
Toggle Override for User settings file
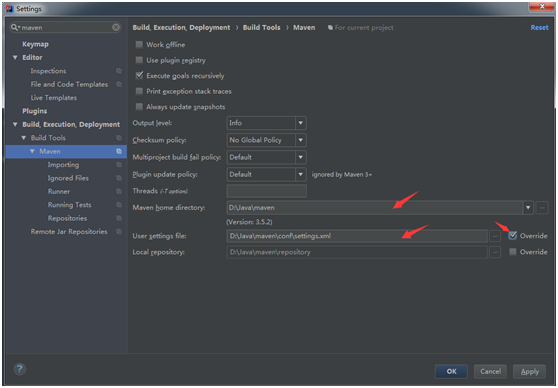[x=512, y=236]
